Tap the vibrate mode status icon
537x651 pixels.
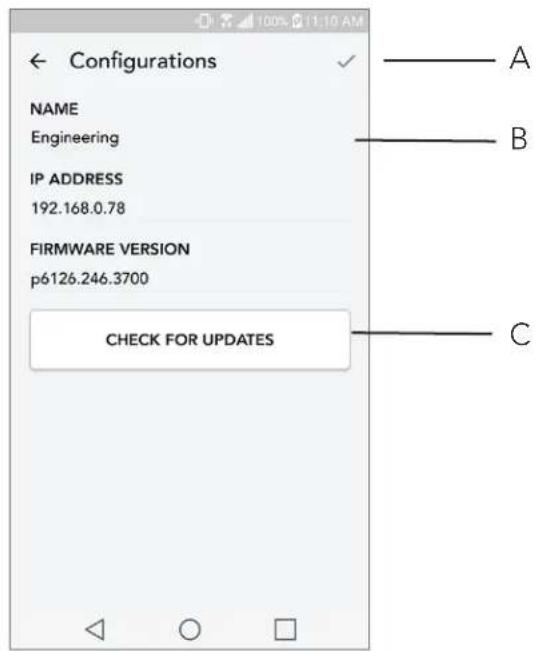click(x=204, y=21)
